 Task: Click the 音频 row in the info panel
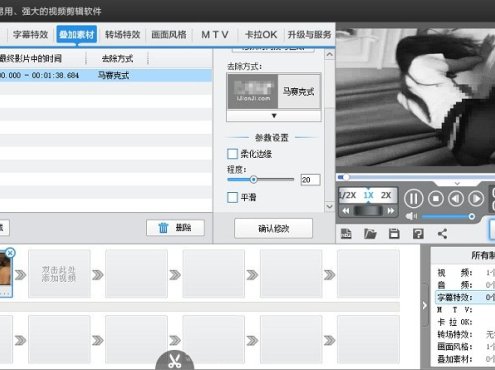pyautogui.click(x=465, y=285)
